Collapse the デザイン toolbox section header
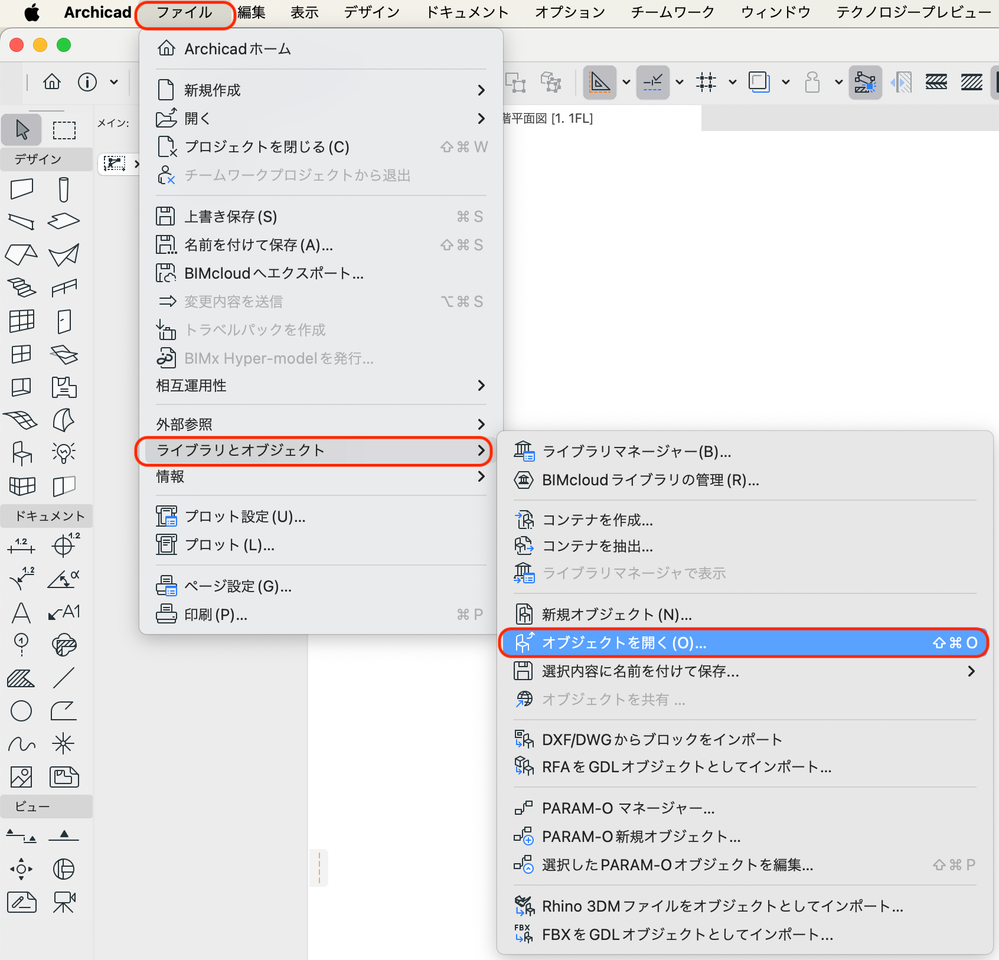999x960 pixels. pos(46,159)
